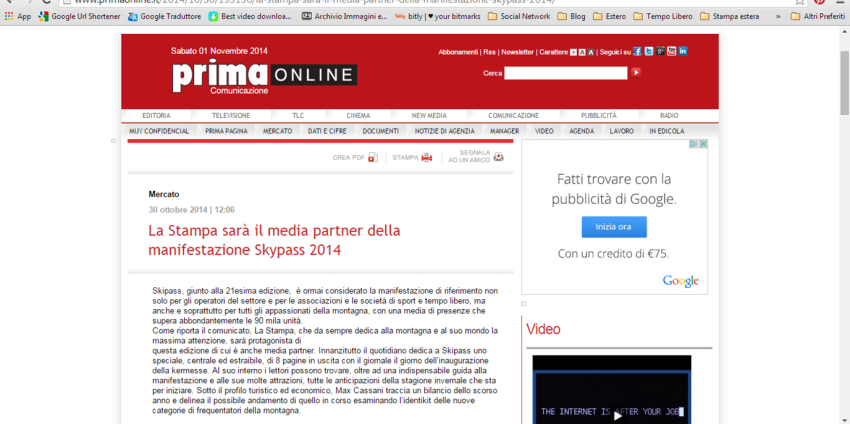Go to DOCUMENTI menu item
Screen dimensions: 850x424
(381, 131)
